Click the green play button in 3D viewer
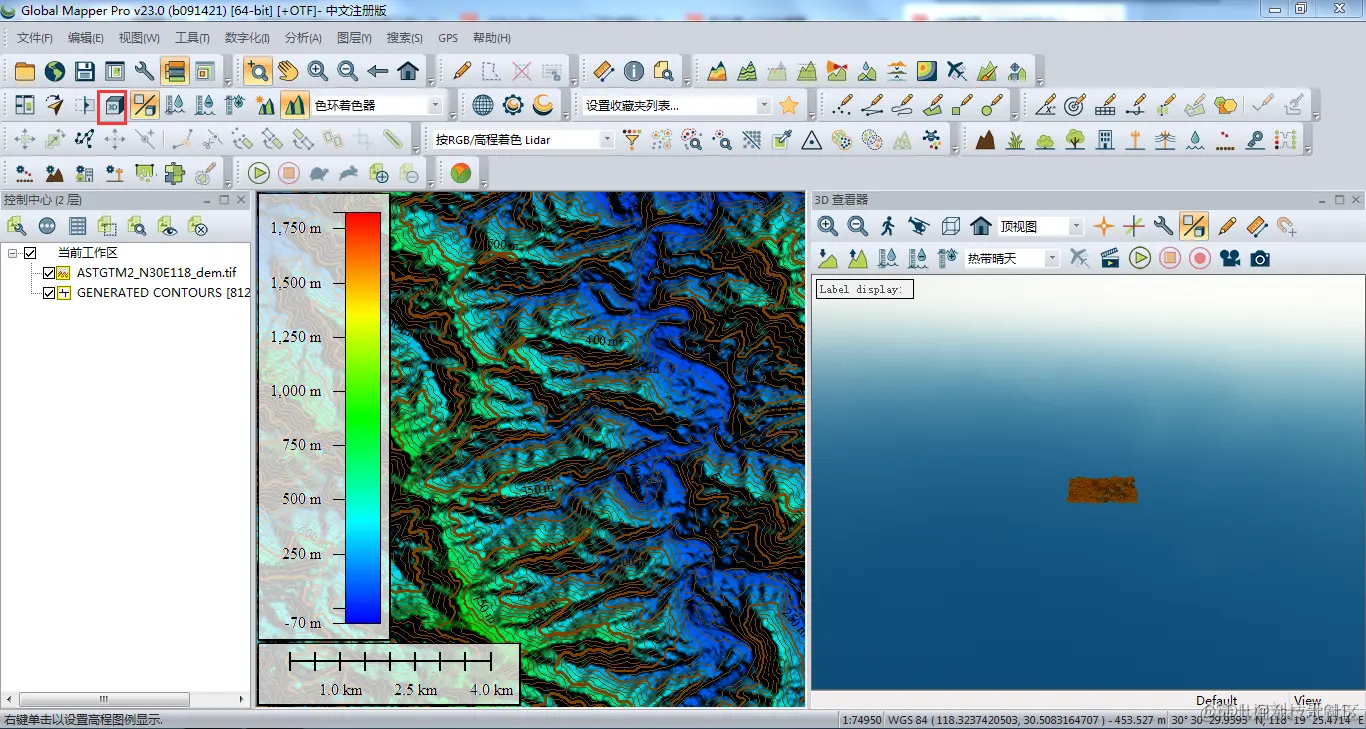This screenshot has width=1366, height=729. pyautogui.click(x=1140, y=258)
